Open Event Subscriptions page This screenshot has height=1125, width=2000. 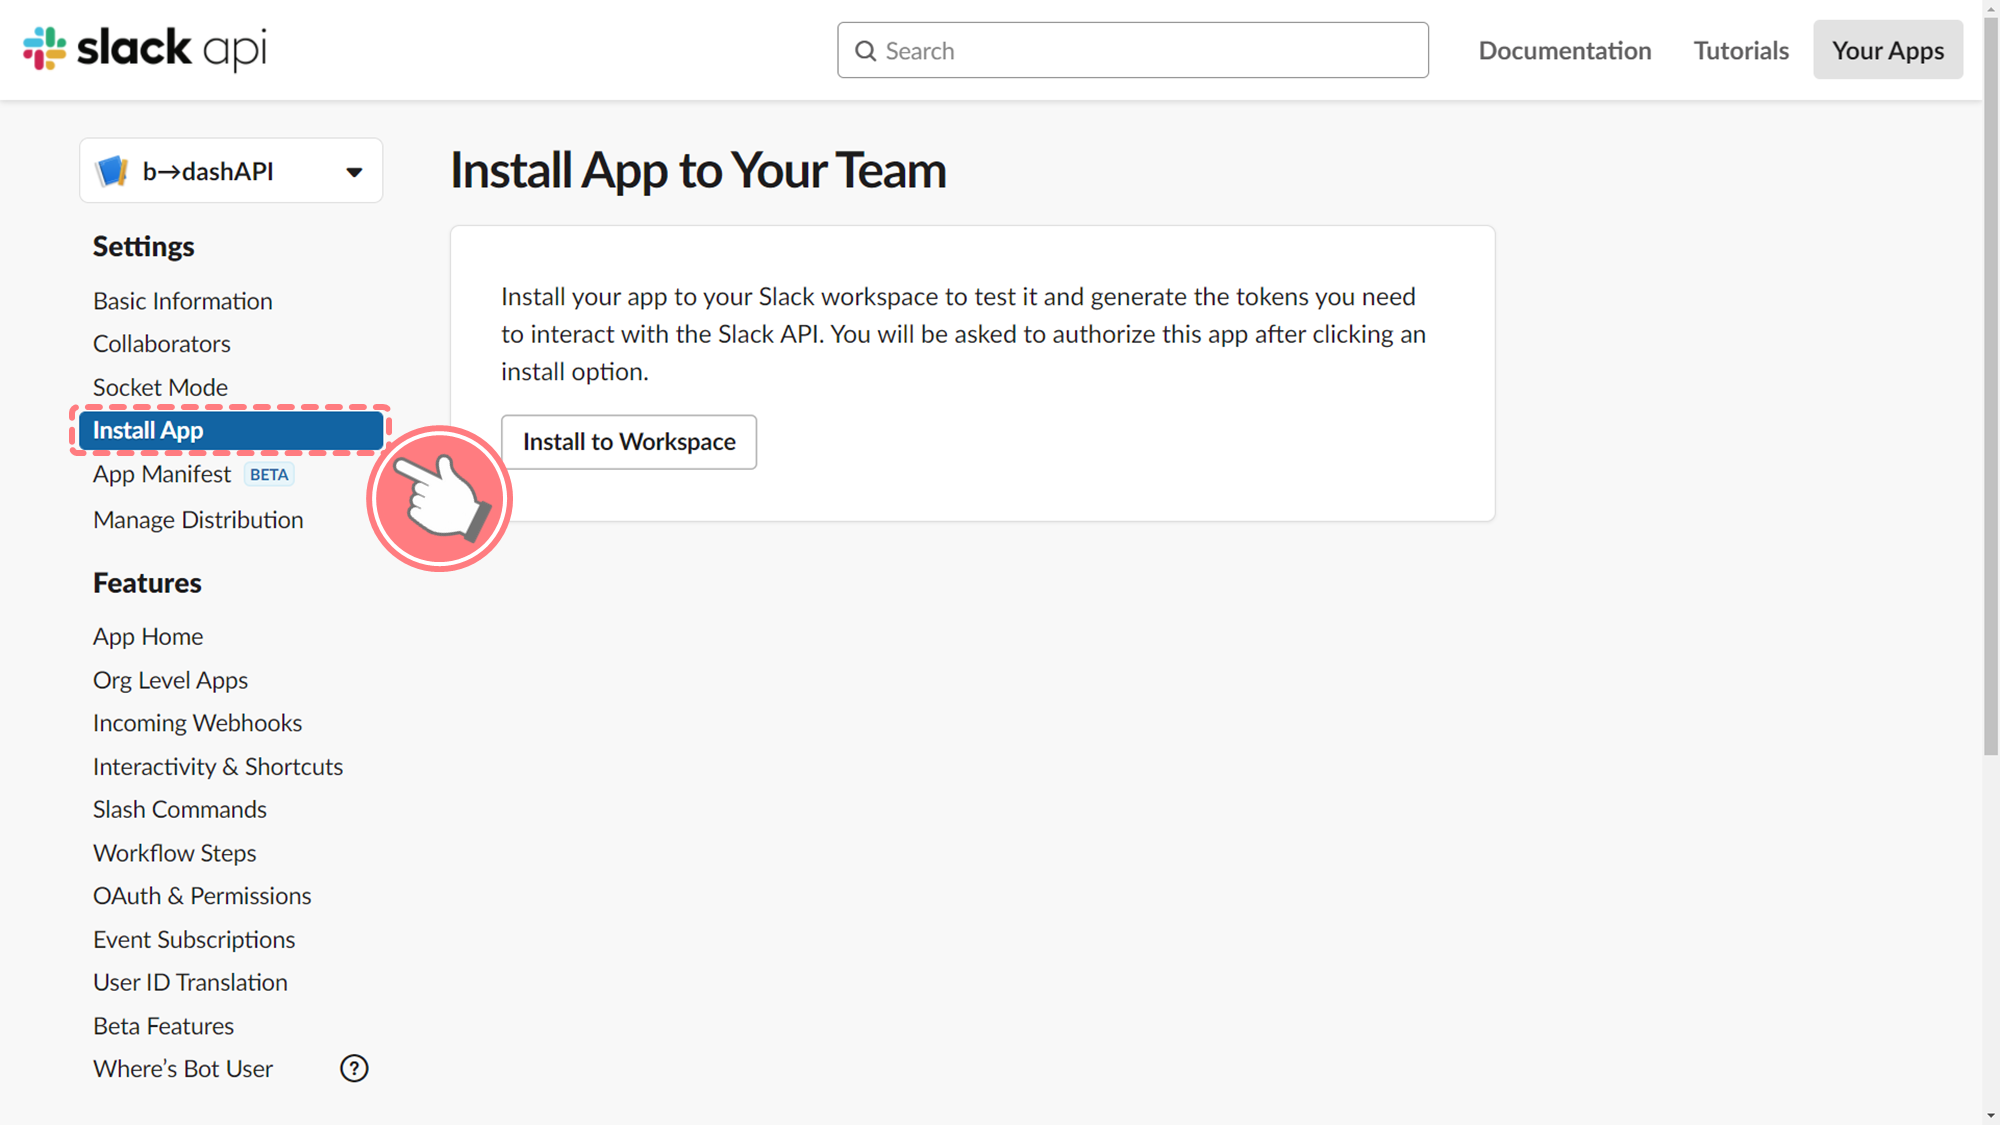pos(194,940)
